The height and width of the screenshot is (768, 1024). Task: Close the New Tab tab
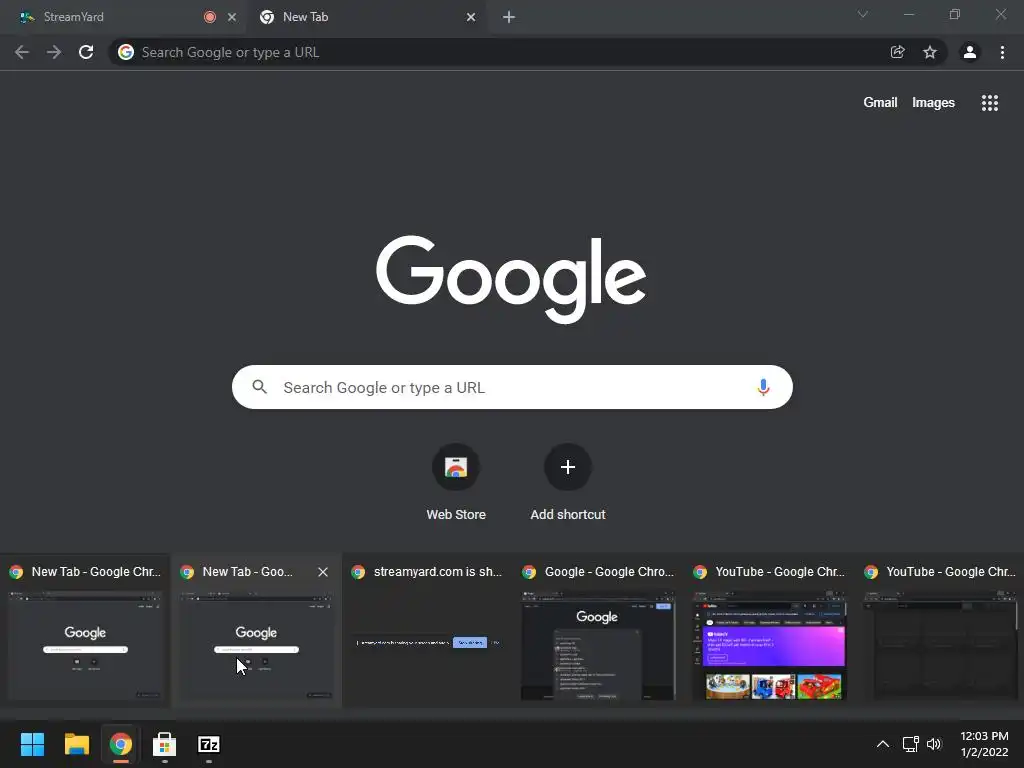(471, 17)
